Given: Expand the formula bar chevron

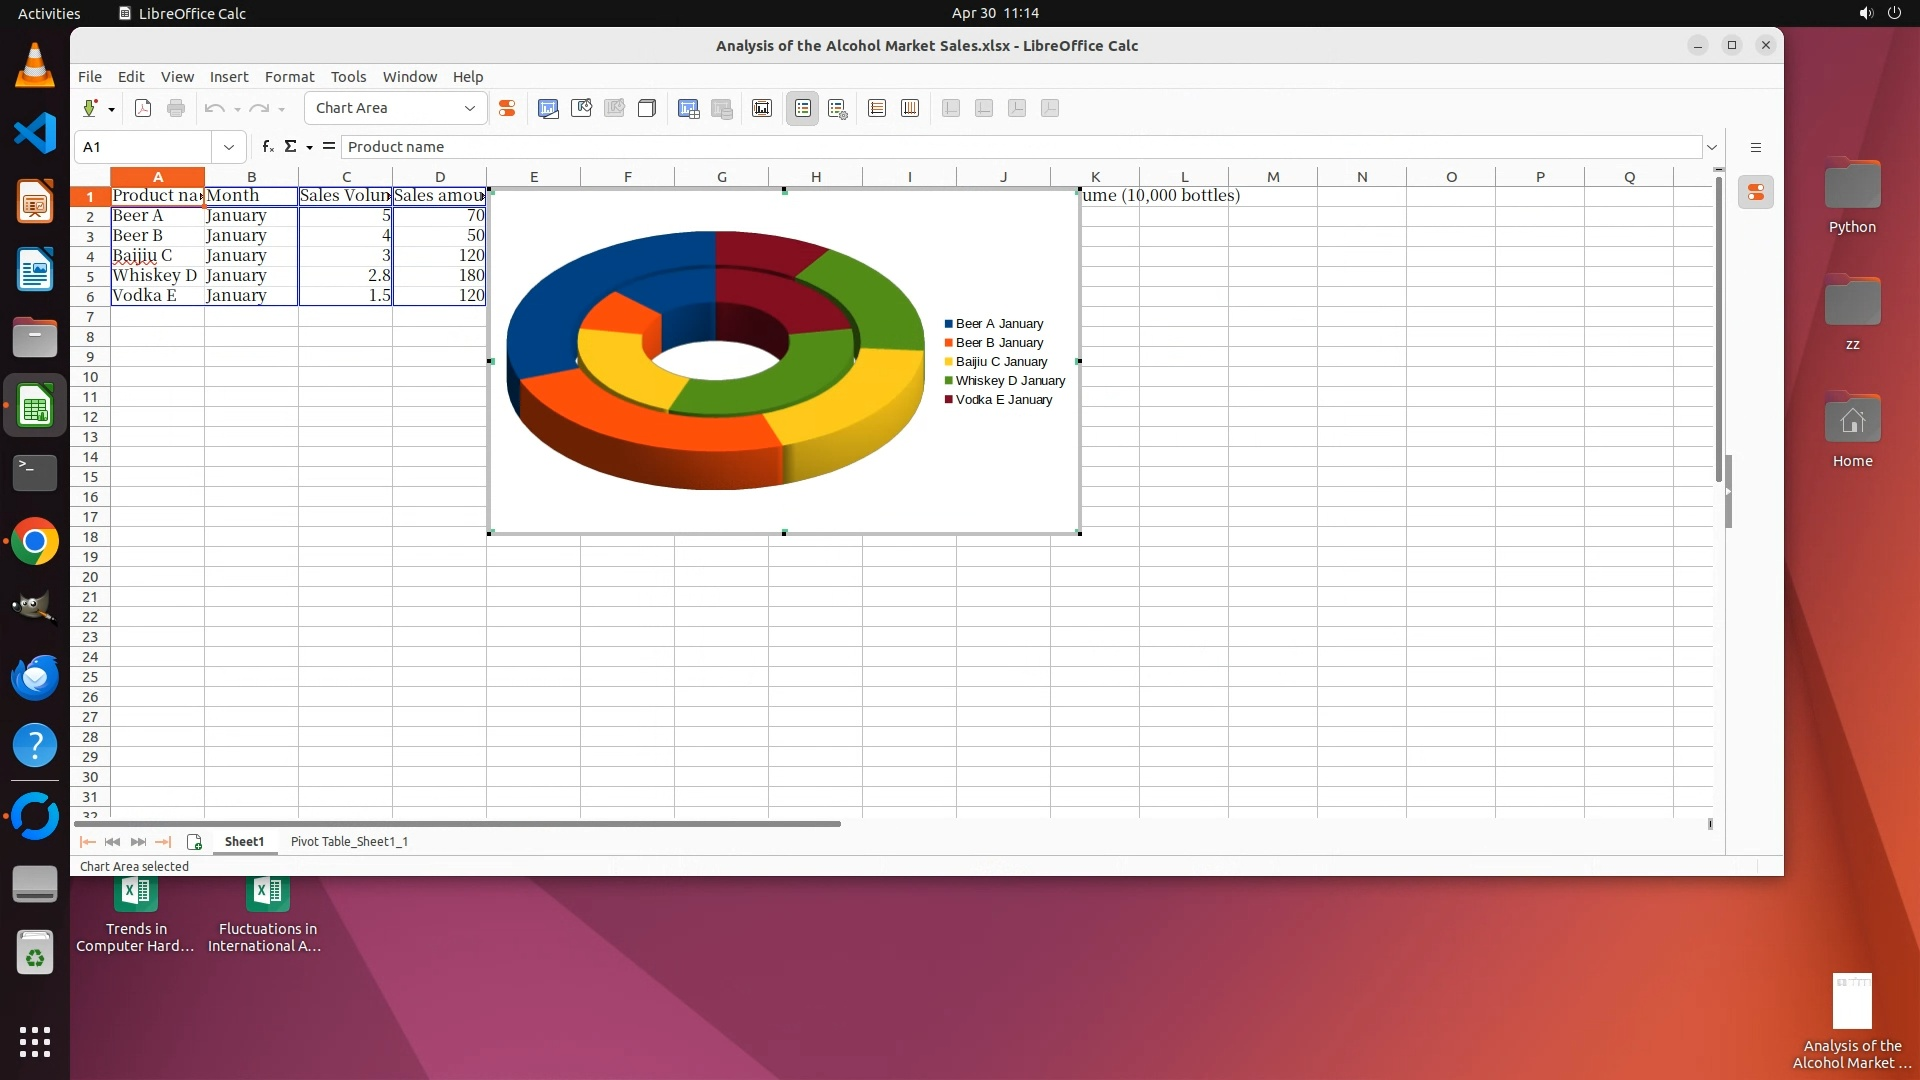Looking at the screenshot, I should tap(1712, 147).
